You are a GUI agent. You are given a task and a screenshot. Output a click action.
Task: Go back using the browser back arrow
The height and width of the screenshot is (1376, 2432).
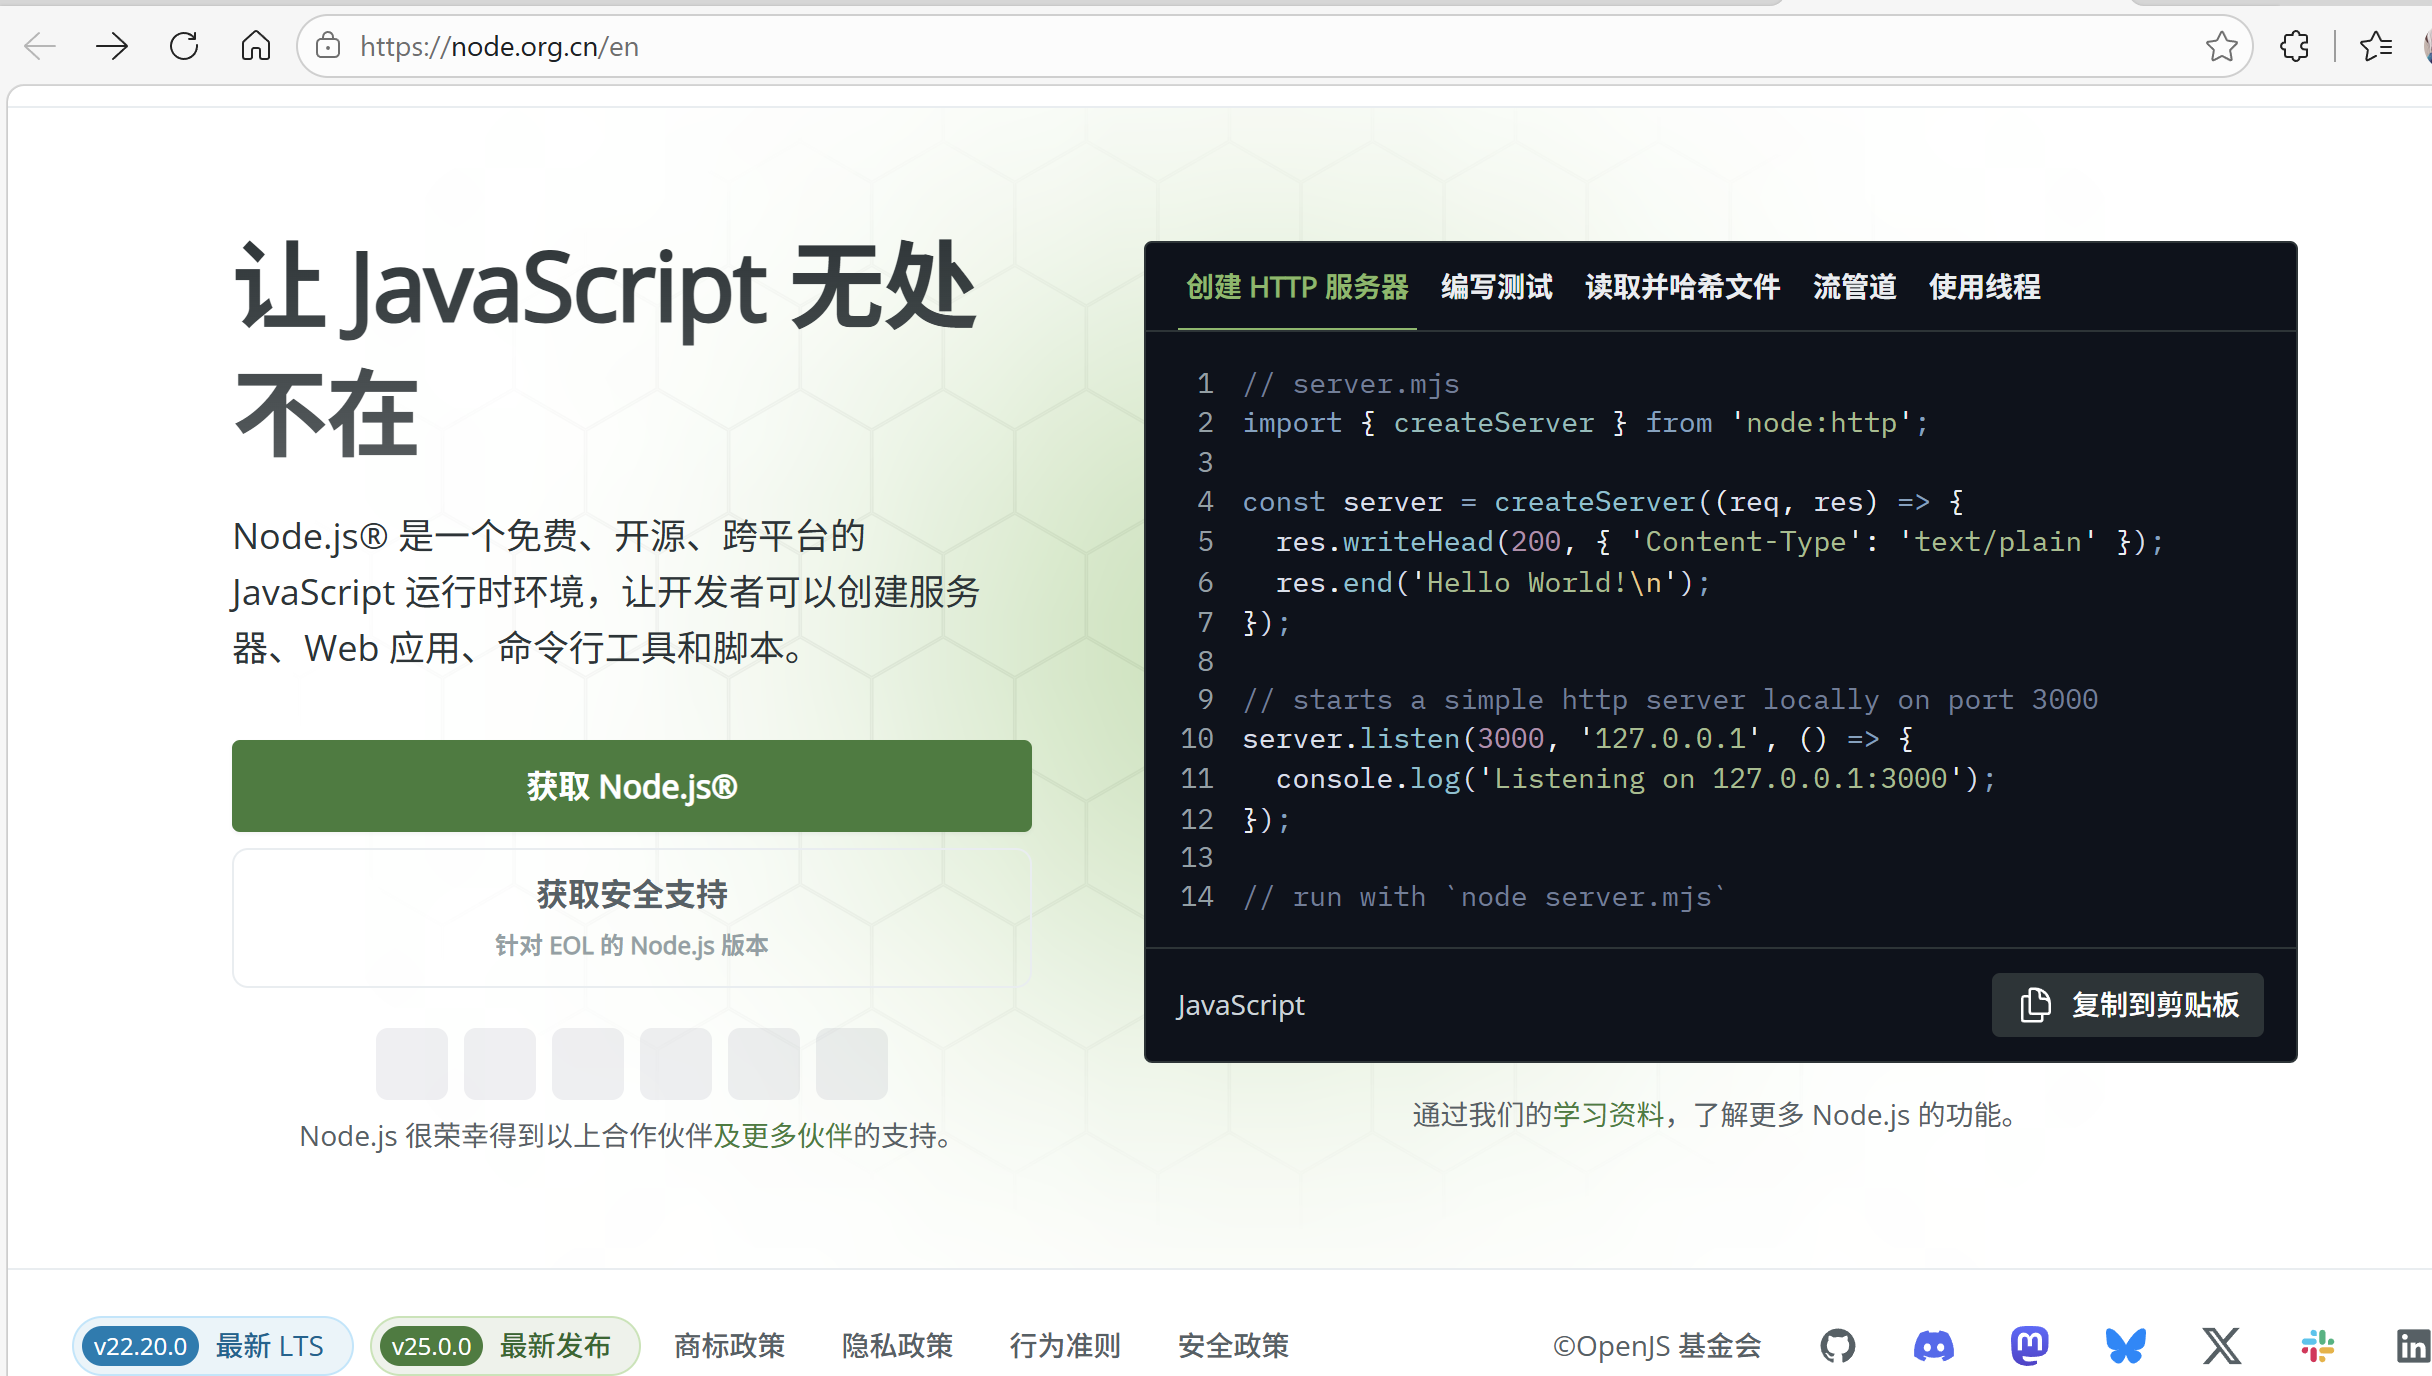[x=40, y=46]
